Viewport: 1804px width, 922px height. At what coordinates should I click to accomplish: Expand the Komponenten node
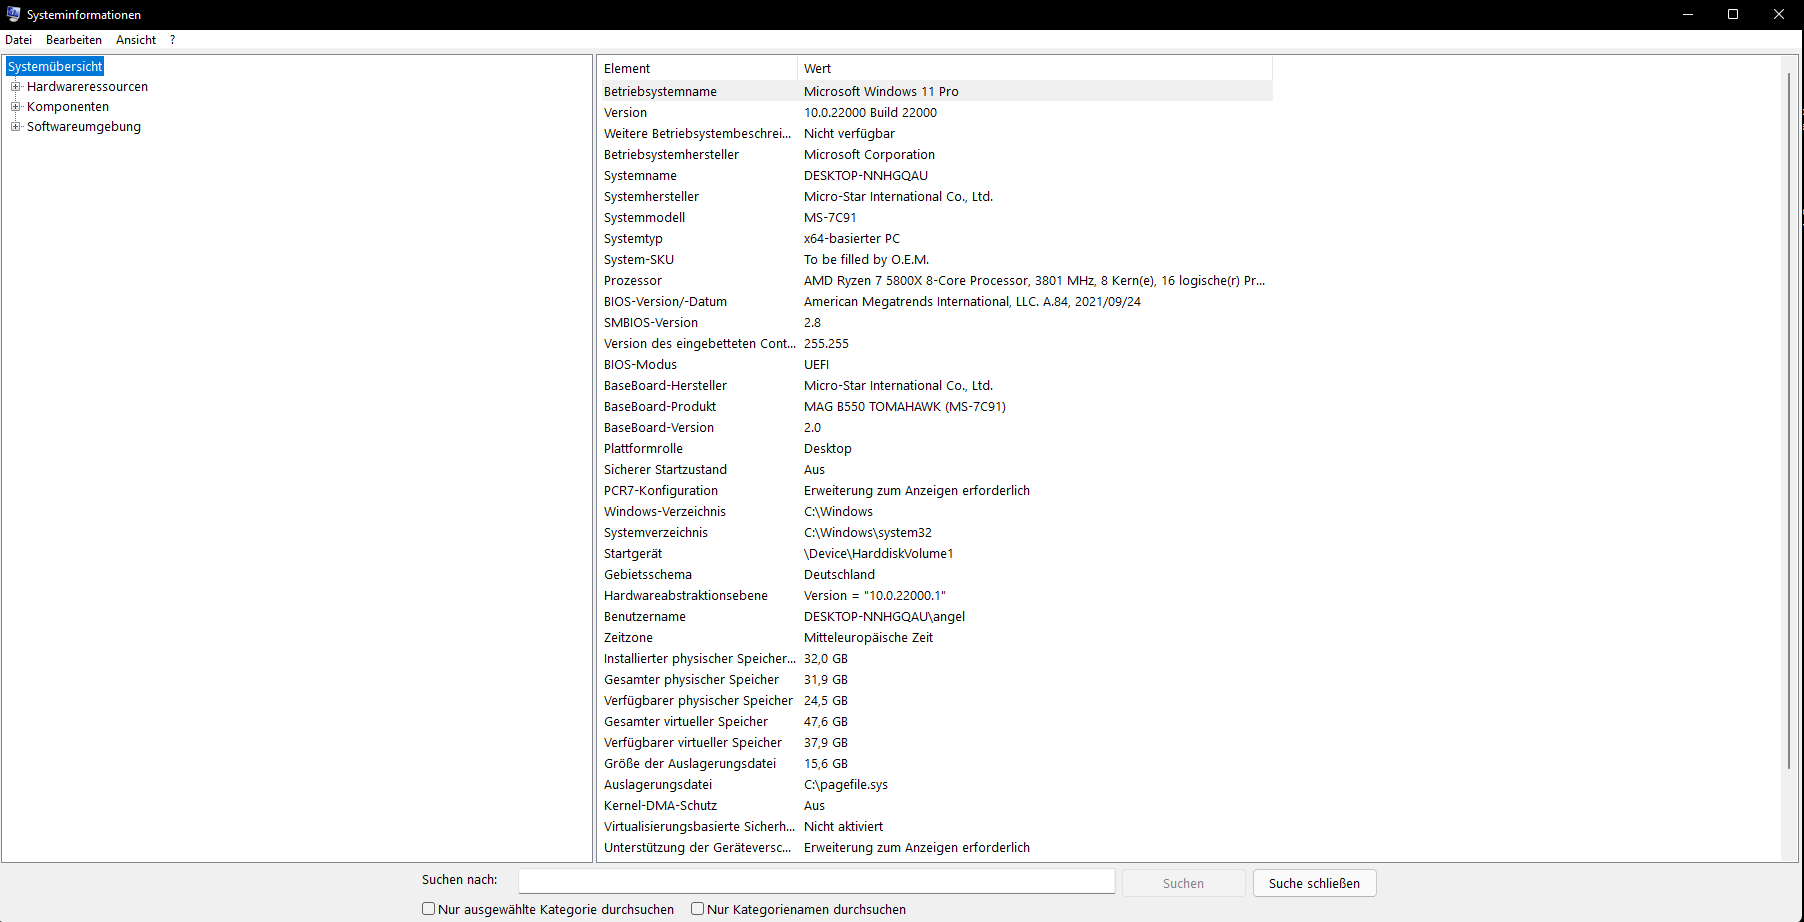coord(15,106)
